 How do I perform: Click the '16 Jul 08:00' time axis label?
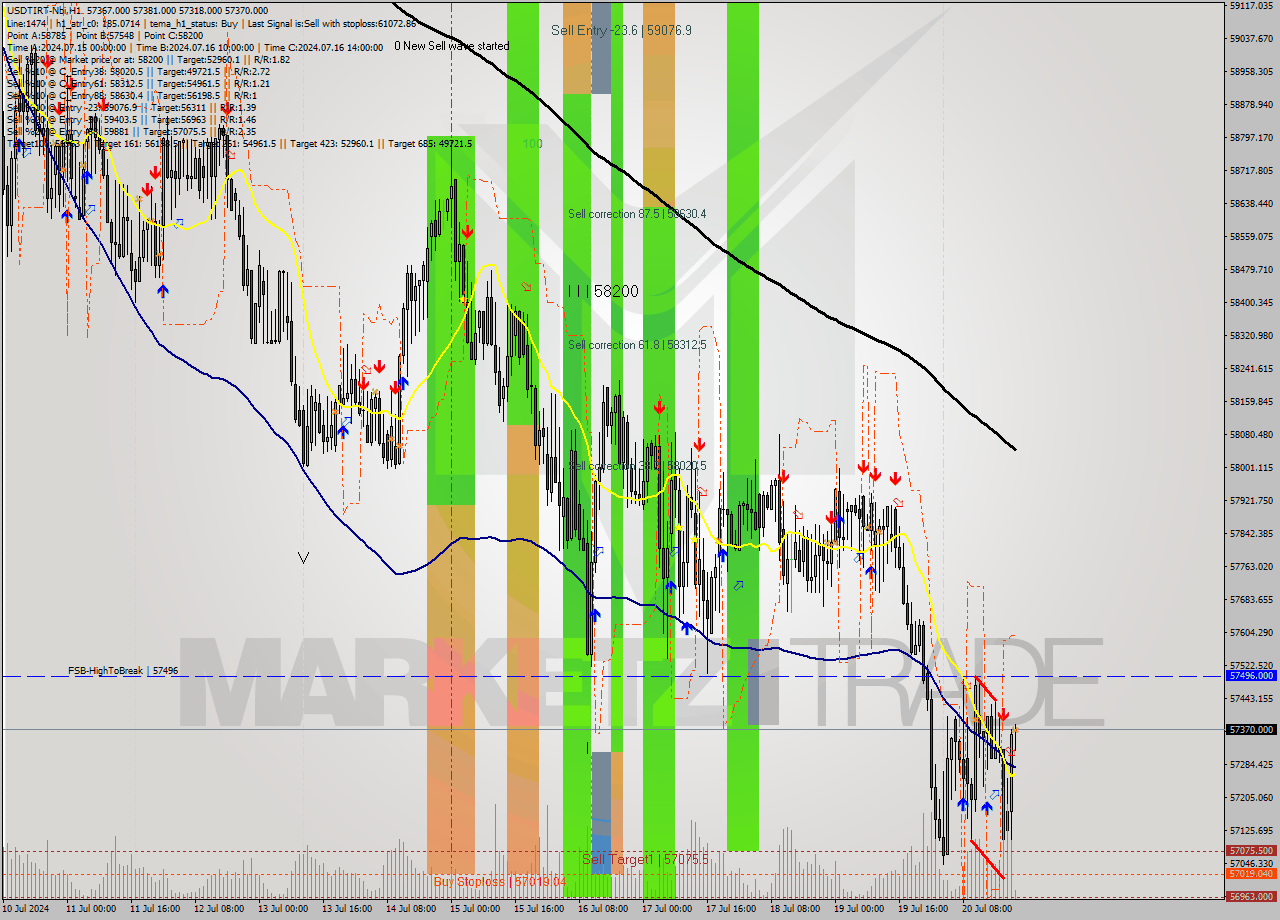tap(601, 910)
